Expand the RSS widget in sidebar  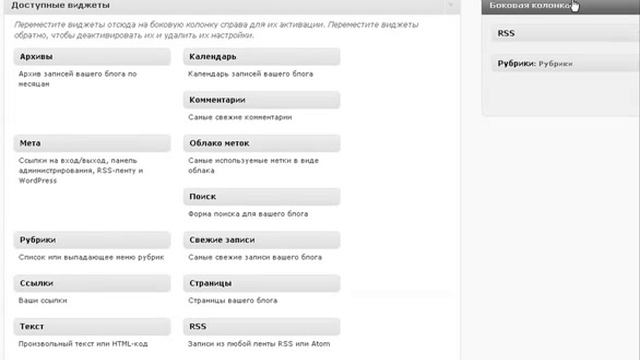click(x=566, y=33)
